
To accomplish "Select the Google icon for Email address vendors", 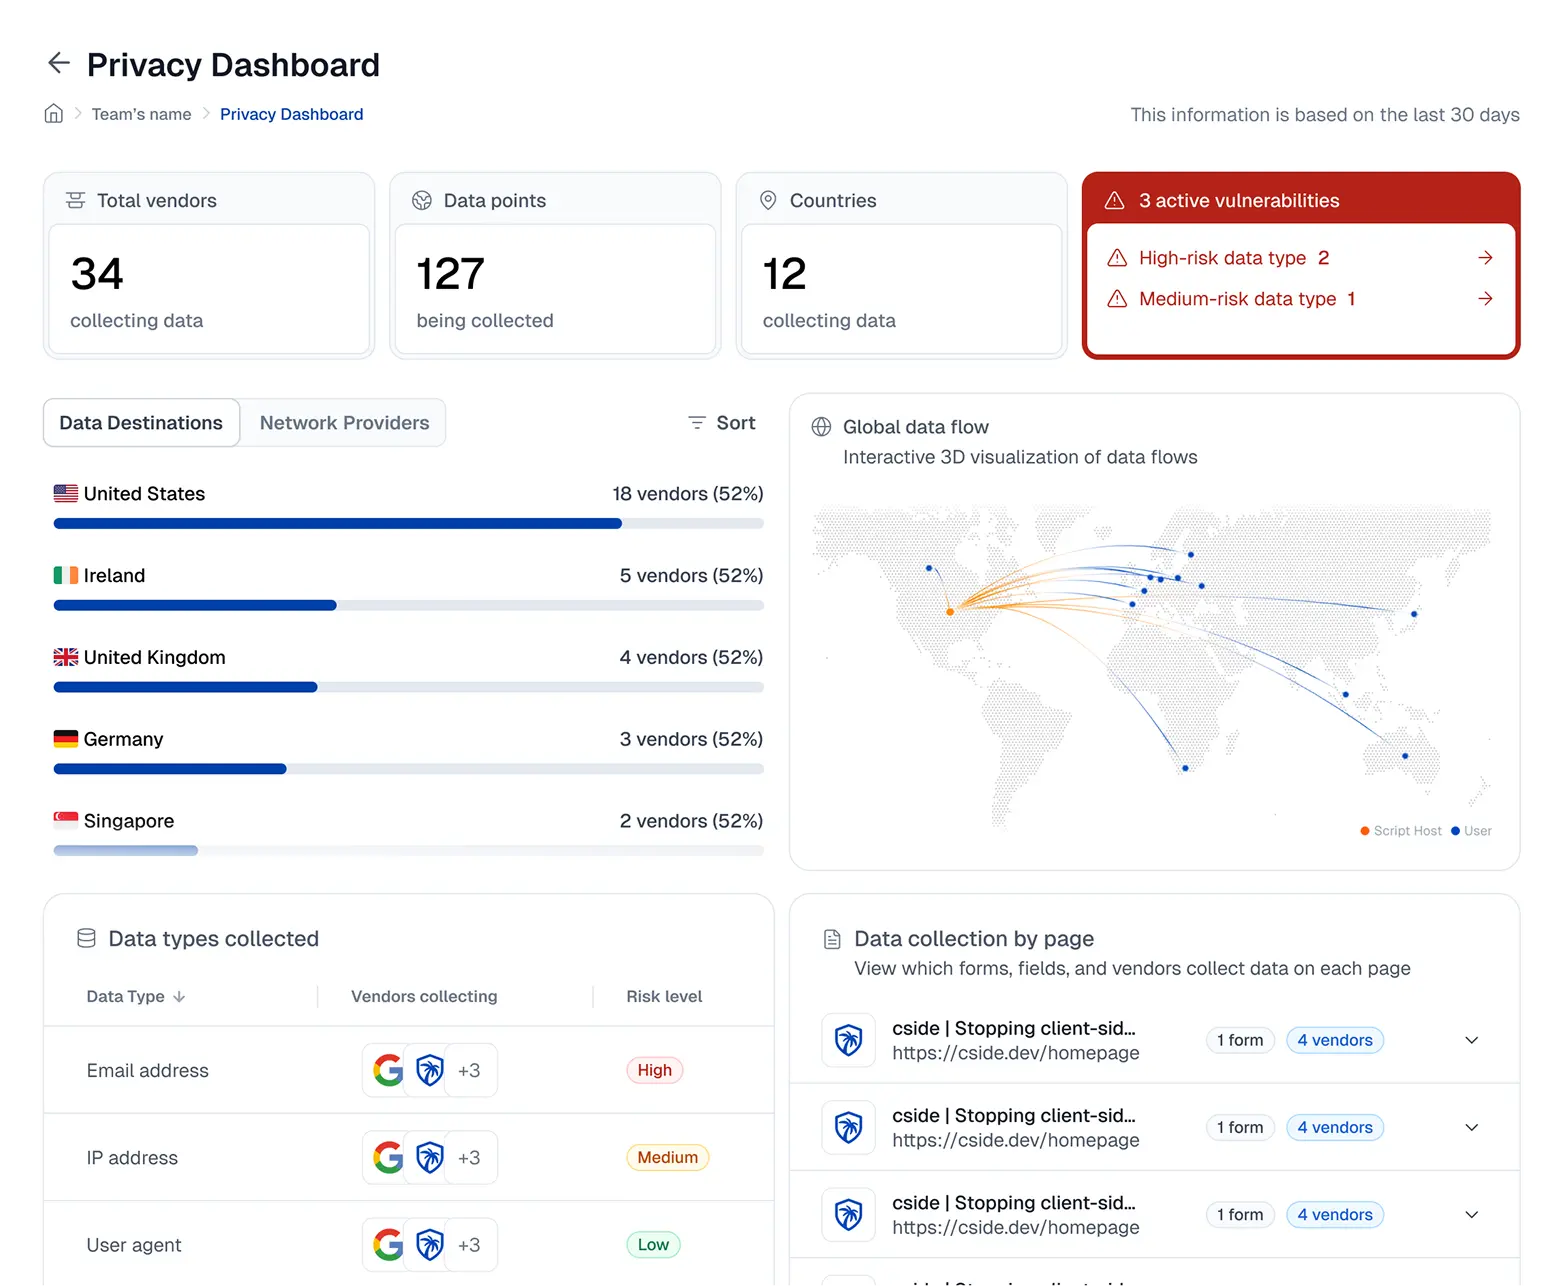I will 387,1069.
